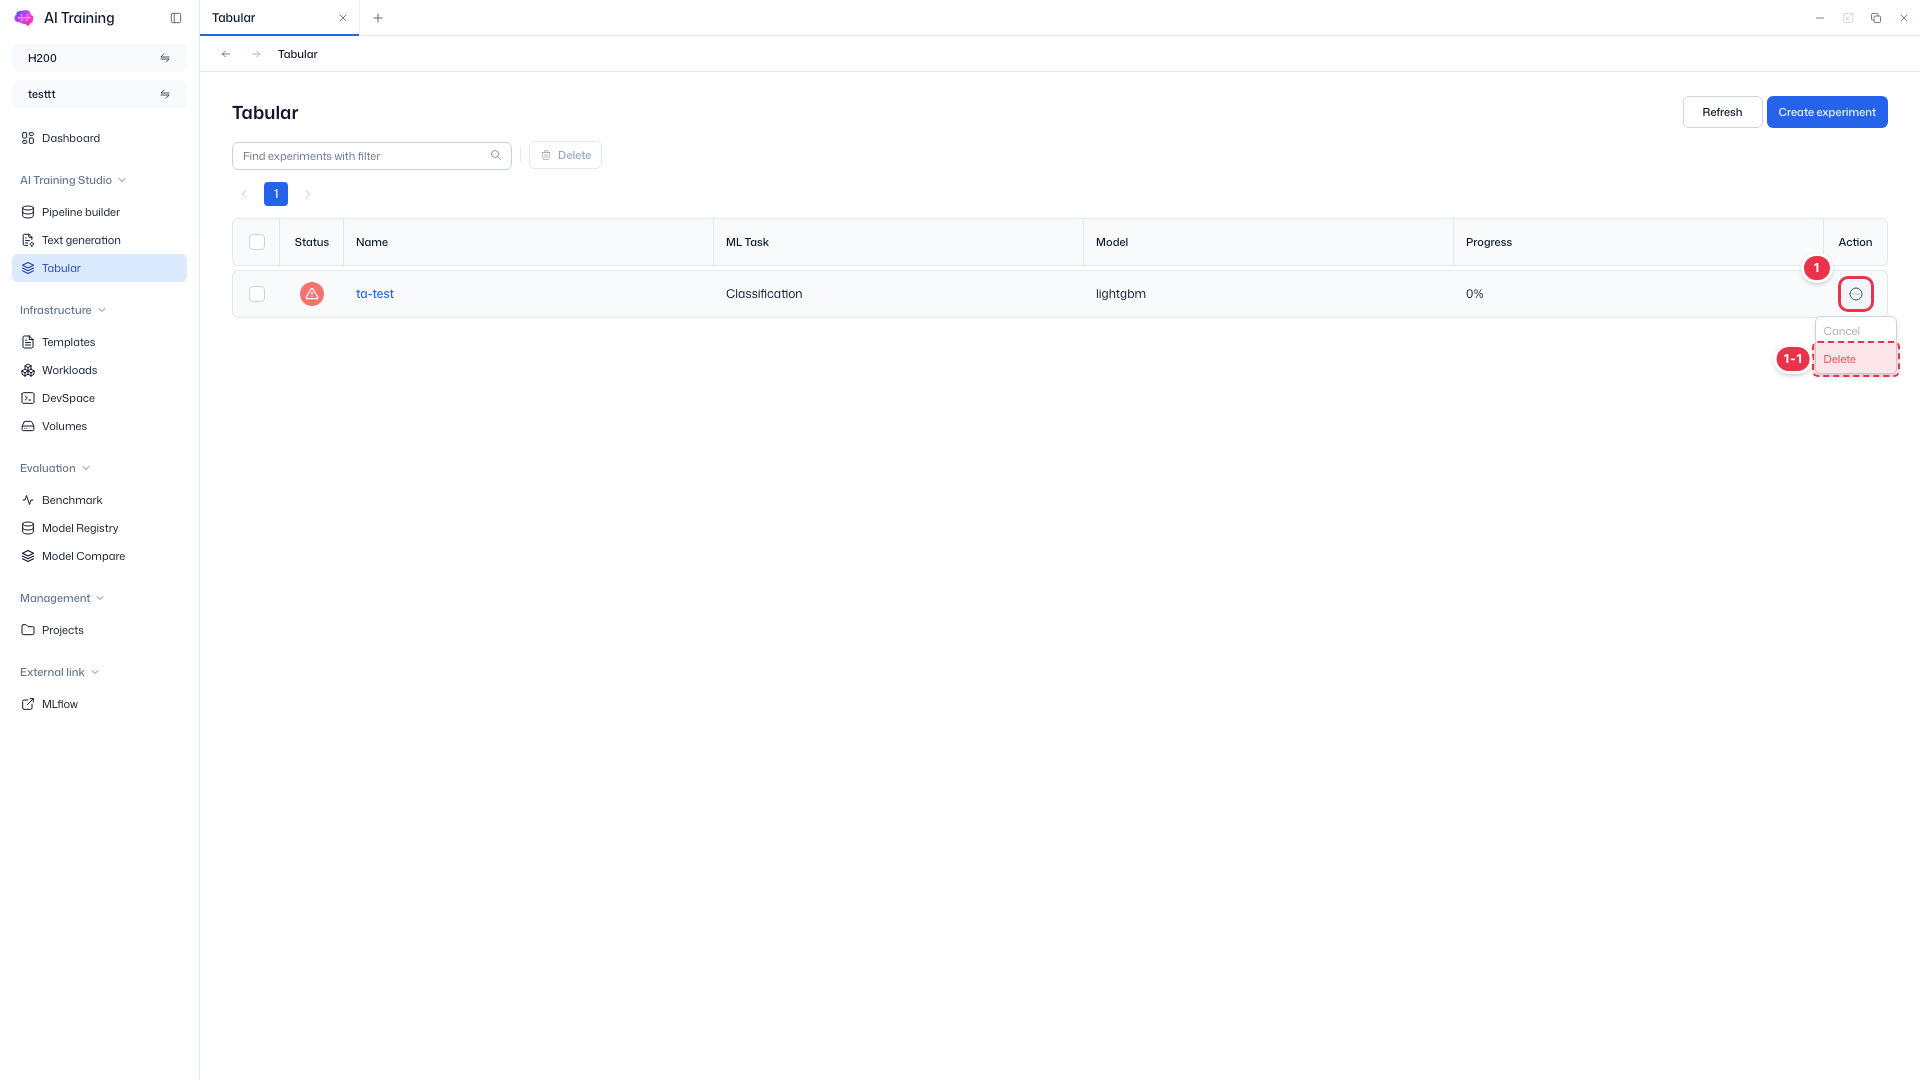Collapse AI Training Studio section
Screen dimensions: 1920x1080
73,180
